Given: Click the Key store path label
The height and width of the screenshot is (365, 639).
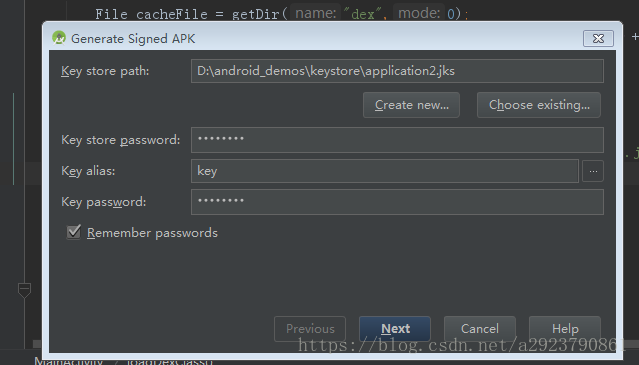Looking at the screenshot, I should 105,71.
